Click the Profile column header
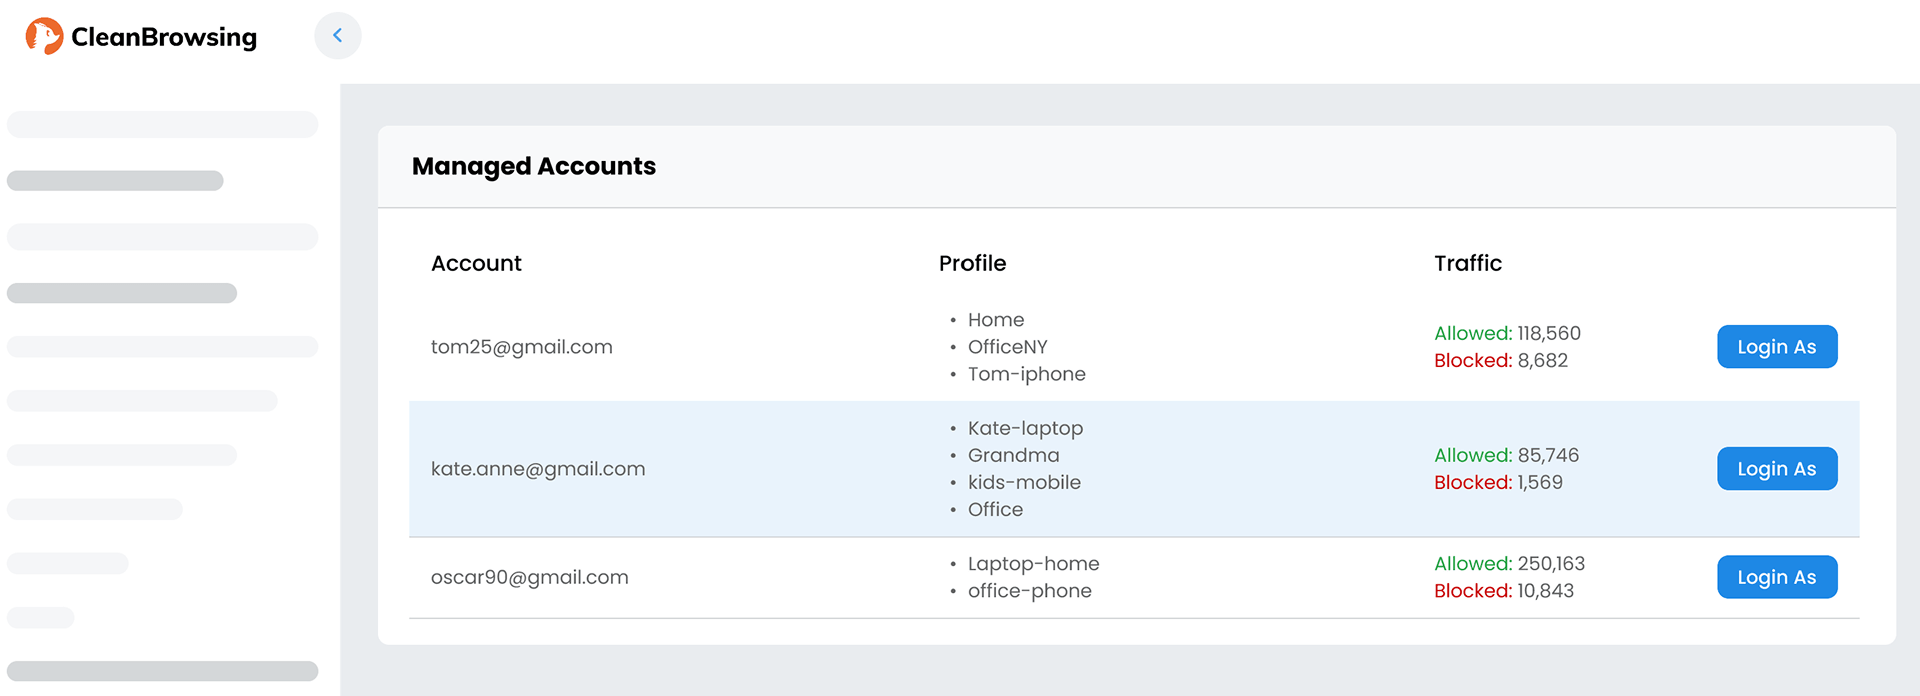This screenshot has width=1920, height=696. point(972,263)
